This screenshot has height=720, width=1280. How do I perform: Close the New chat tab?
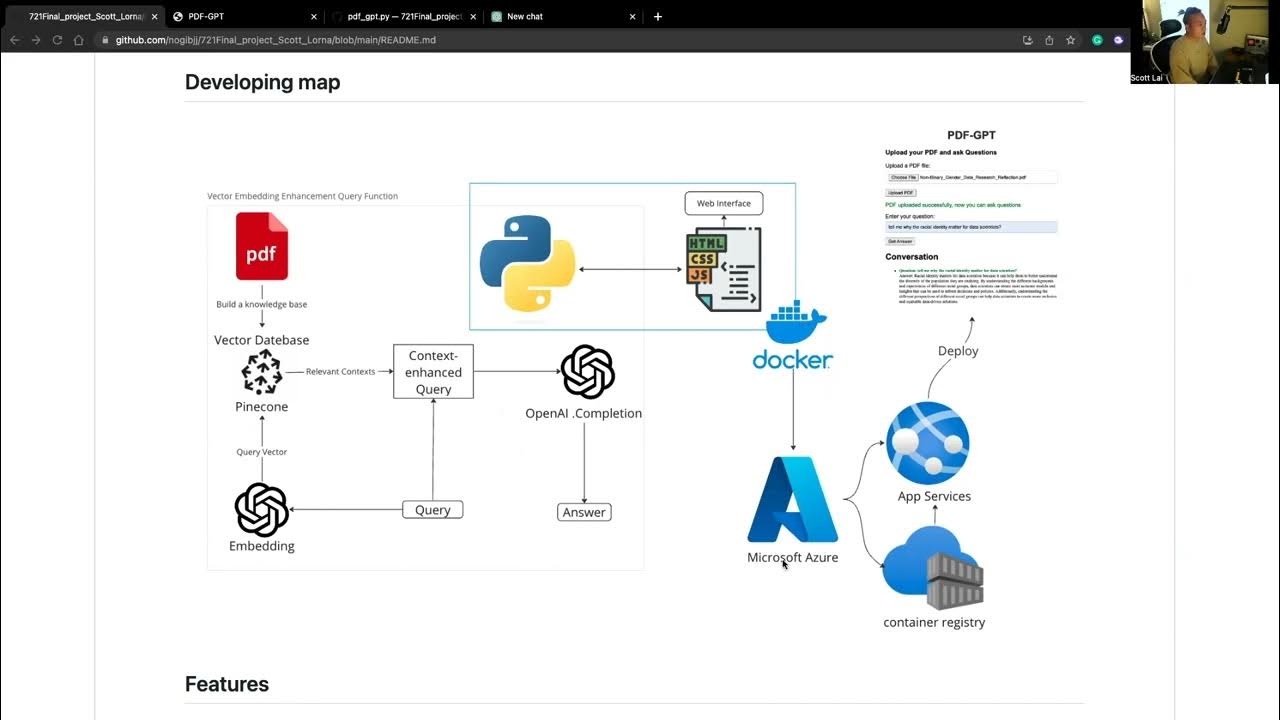pos(633,17)
